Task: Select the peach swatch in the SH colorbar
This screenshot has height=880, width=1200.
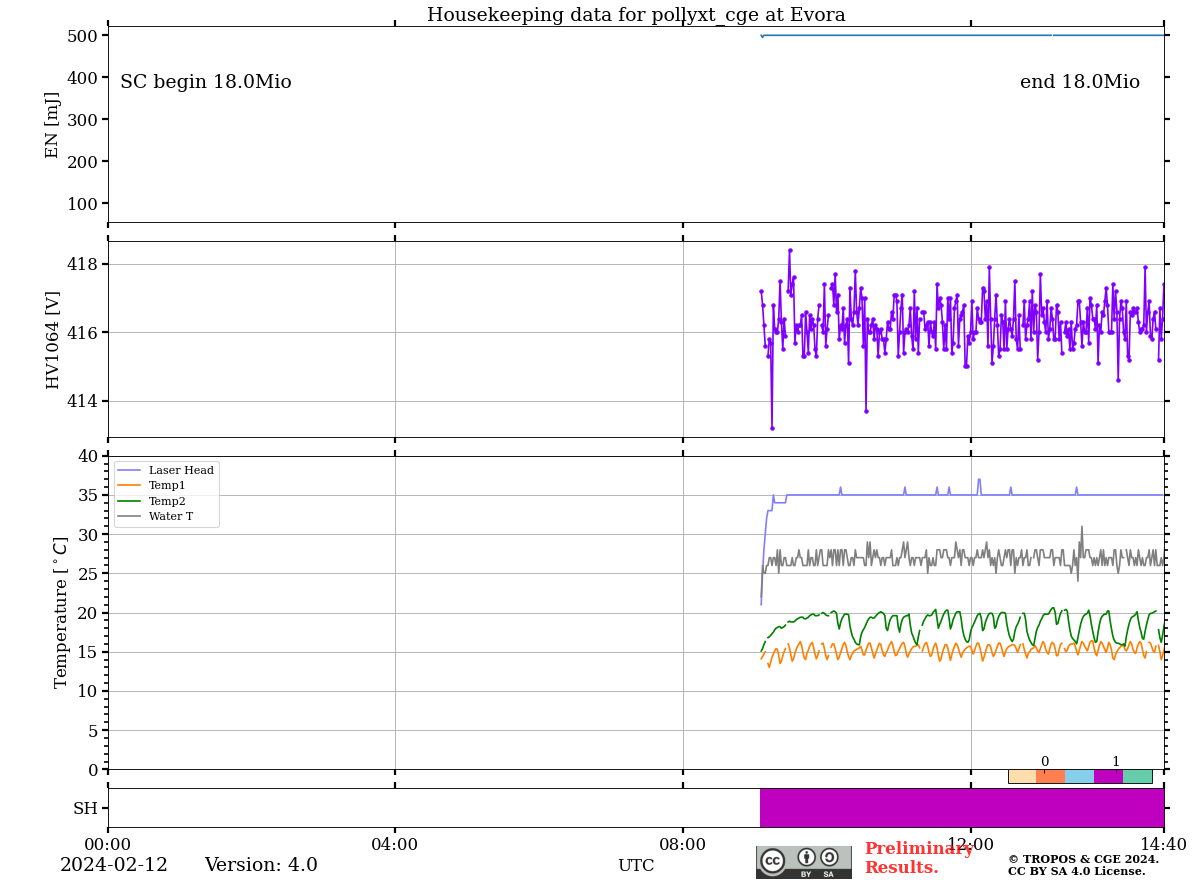Action: tap(1022, 776)
